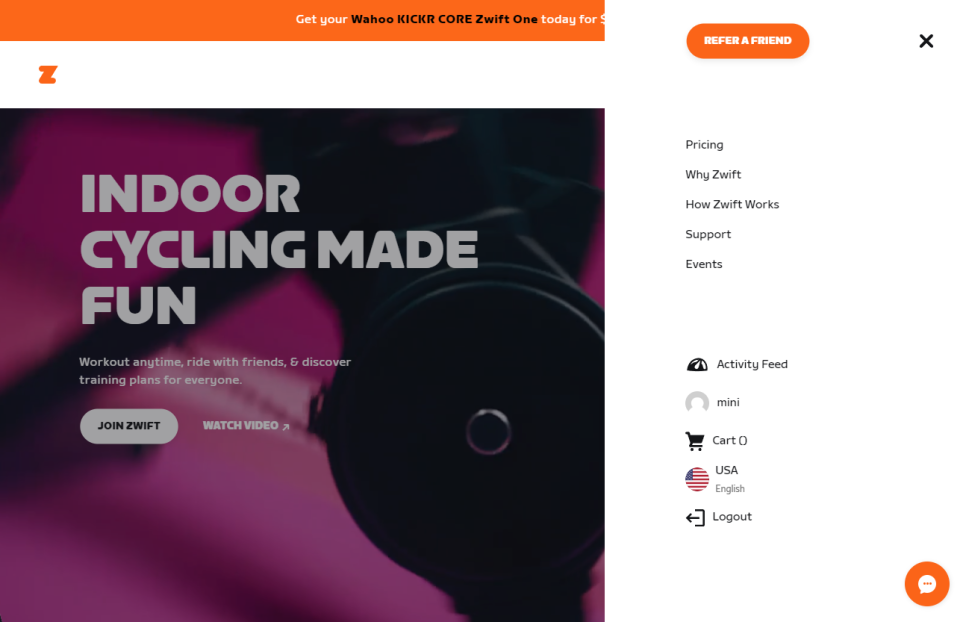Go to How Zwift Works
Image resolution: width=966 pixels, height=622 pixels.
732,204
